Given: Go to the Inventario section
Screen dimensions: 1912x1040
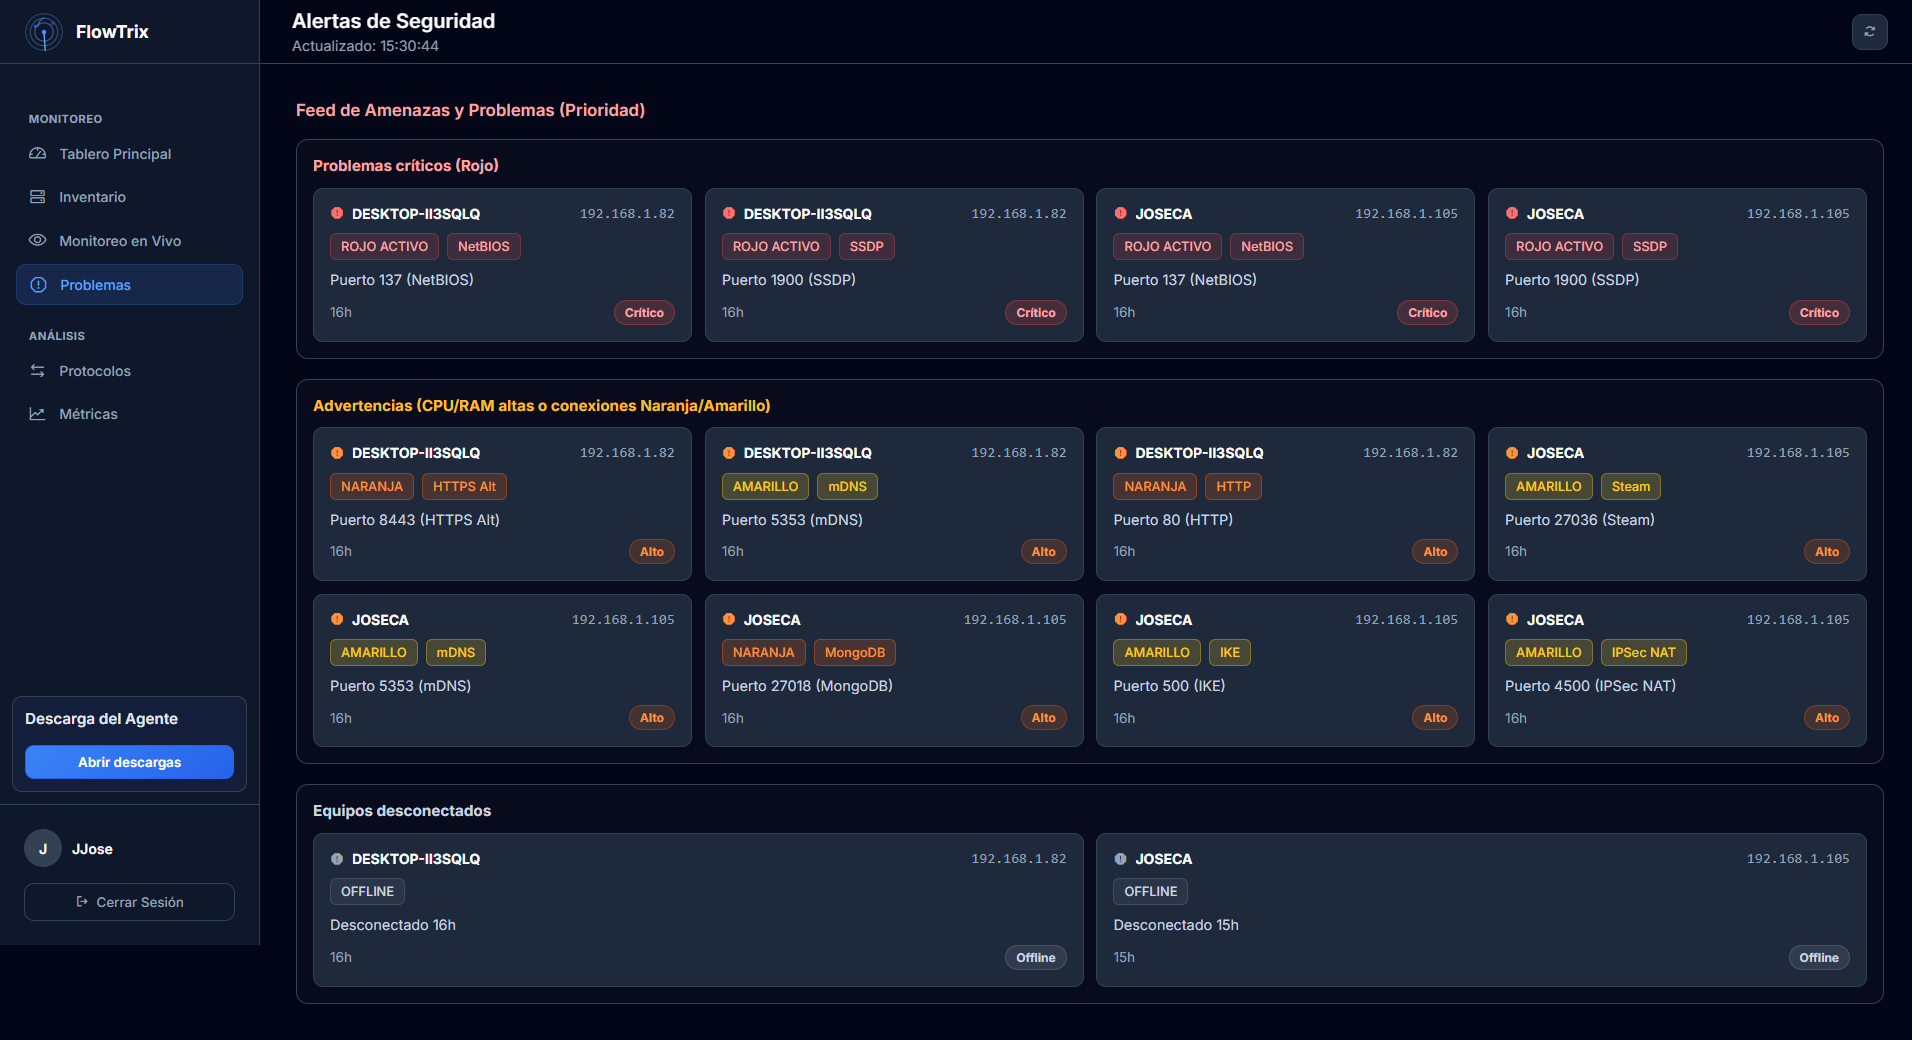Looking at the screenshot, I should pyautogui.click(x=92, y=197).
